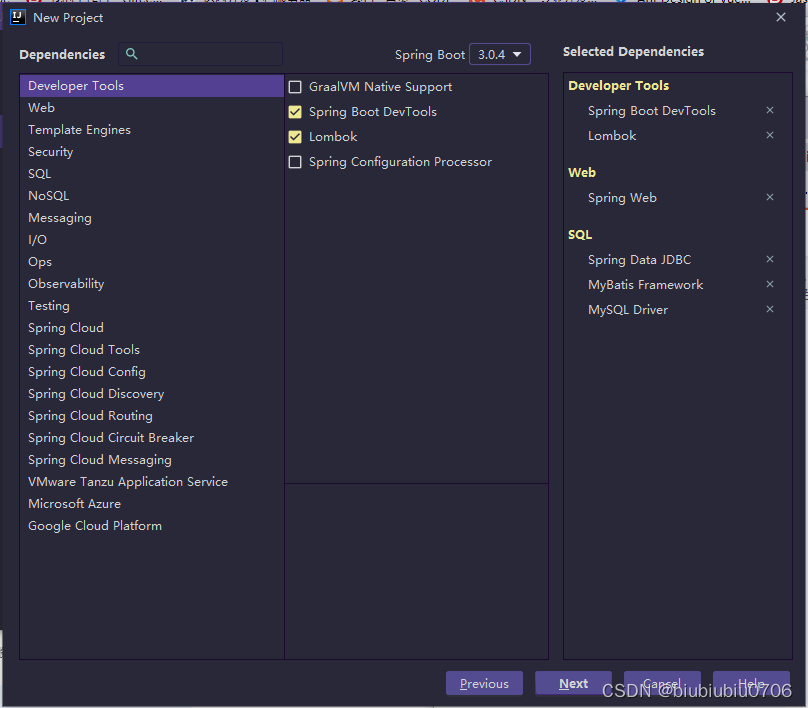The image size is (808, 708).
Task: Select the Template Engines category
Action: pos(152,130)
